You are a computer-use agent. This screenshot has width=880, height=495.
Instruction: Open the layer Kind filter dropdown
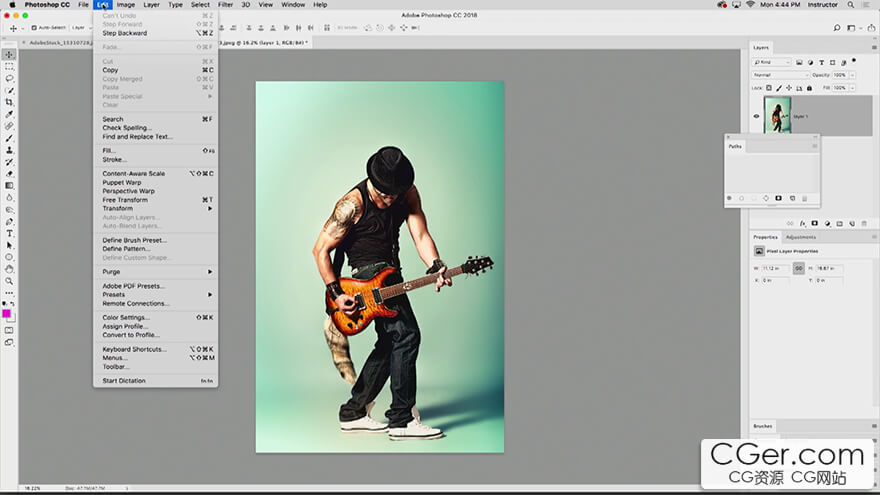pos(772,62)
